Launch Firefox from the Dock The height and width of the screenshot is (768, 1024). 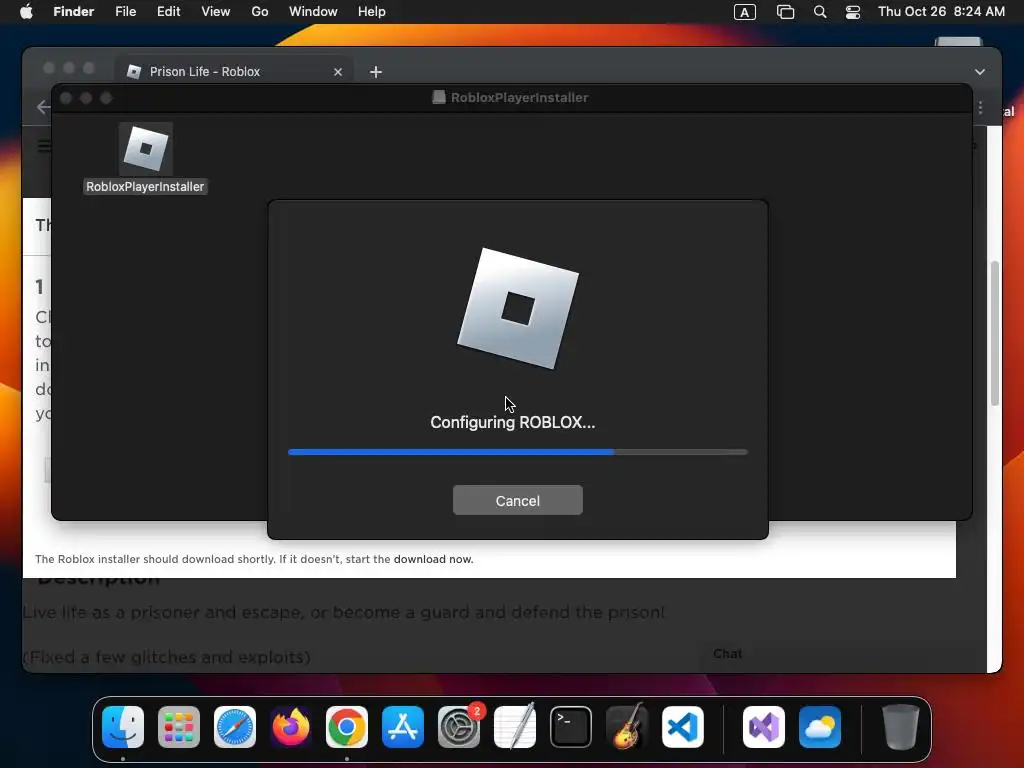pyautogui.click(x=291, y=727)
